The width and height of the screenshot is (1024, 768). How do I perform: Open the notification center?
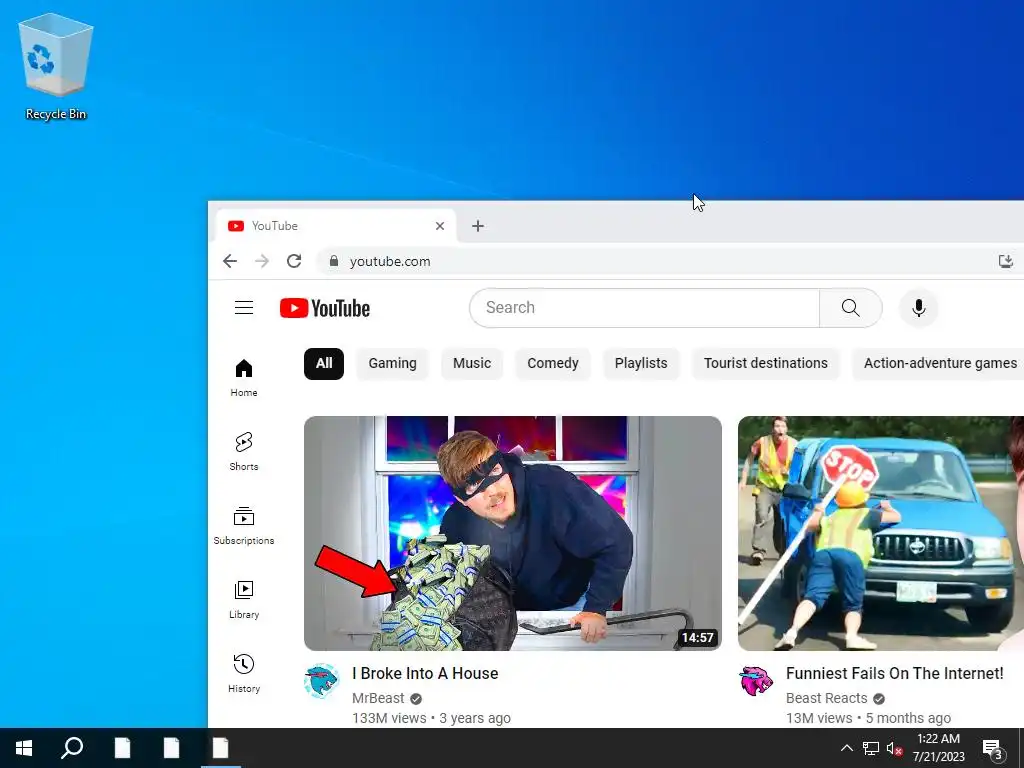[993, 748]
